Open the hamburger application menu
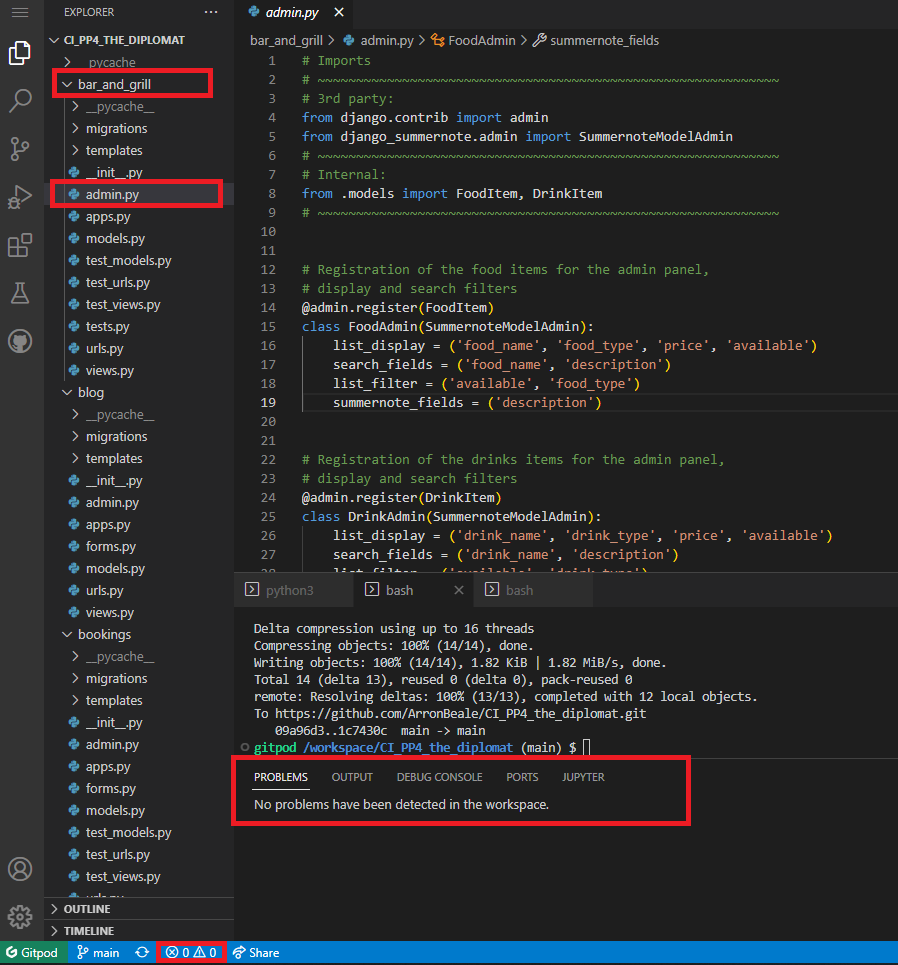898x965 pixels. (x=20, y=12)
